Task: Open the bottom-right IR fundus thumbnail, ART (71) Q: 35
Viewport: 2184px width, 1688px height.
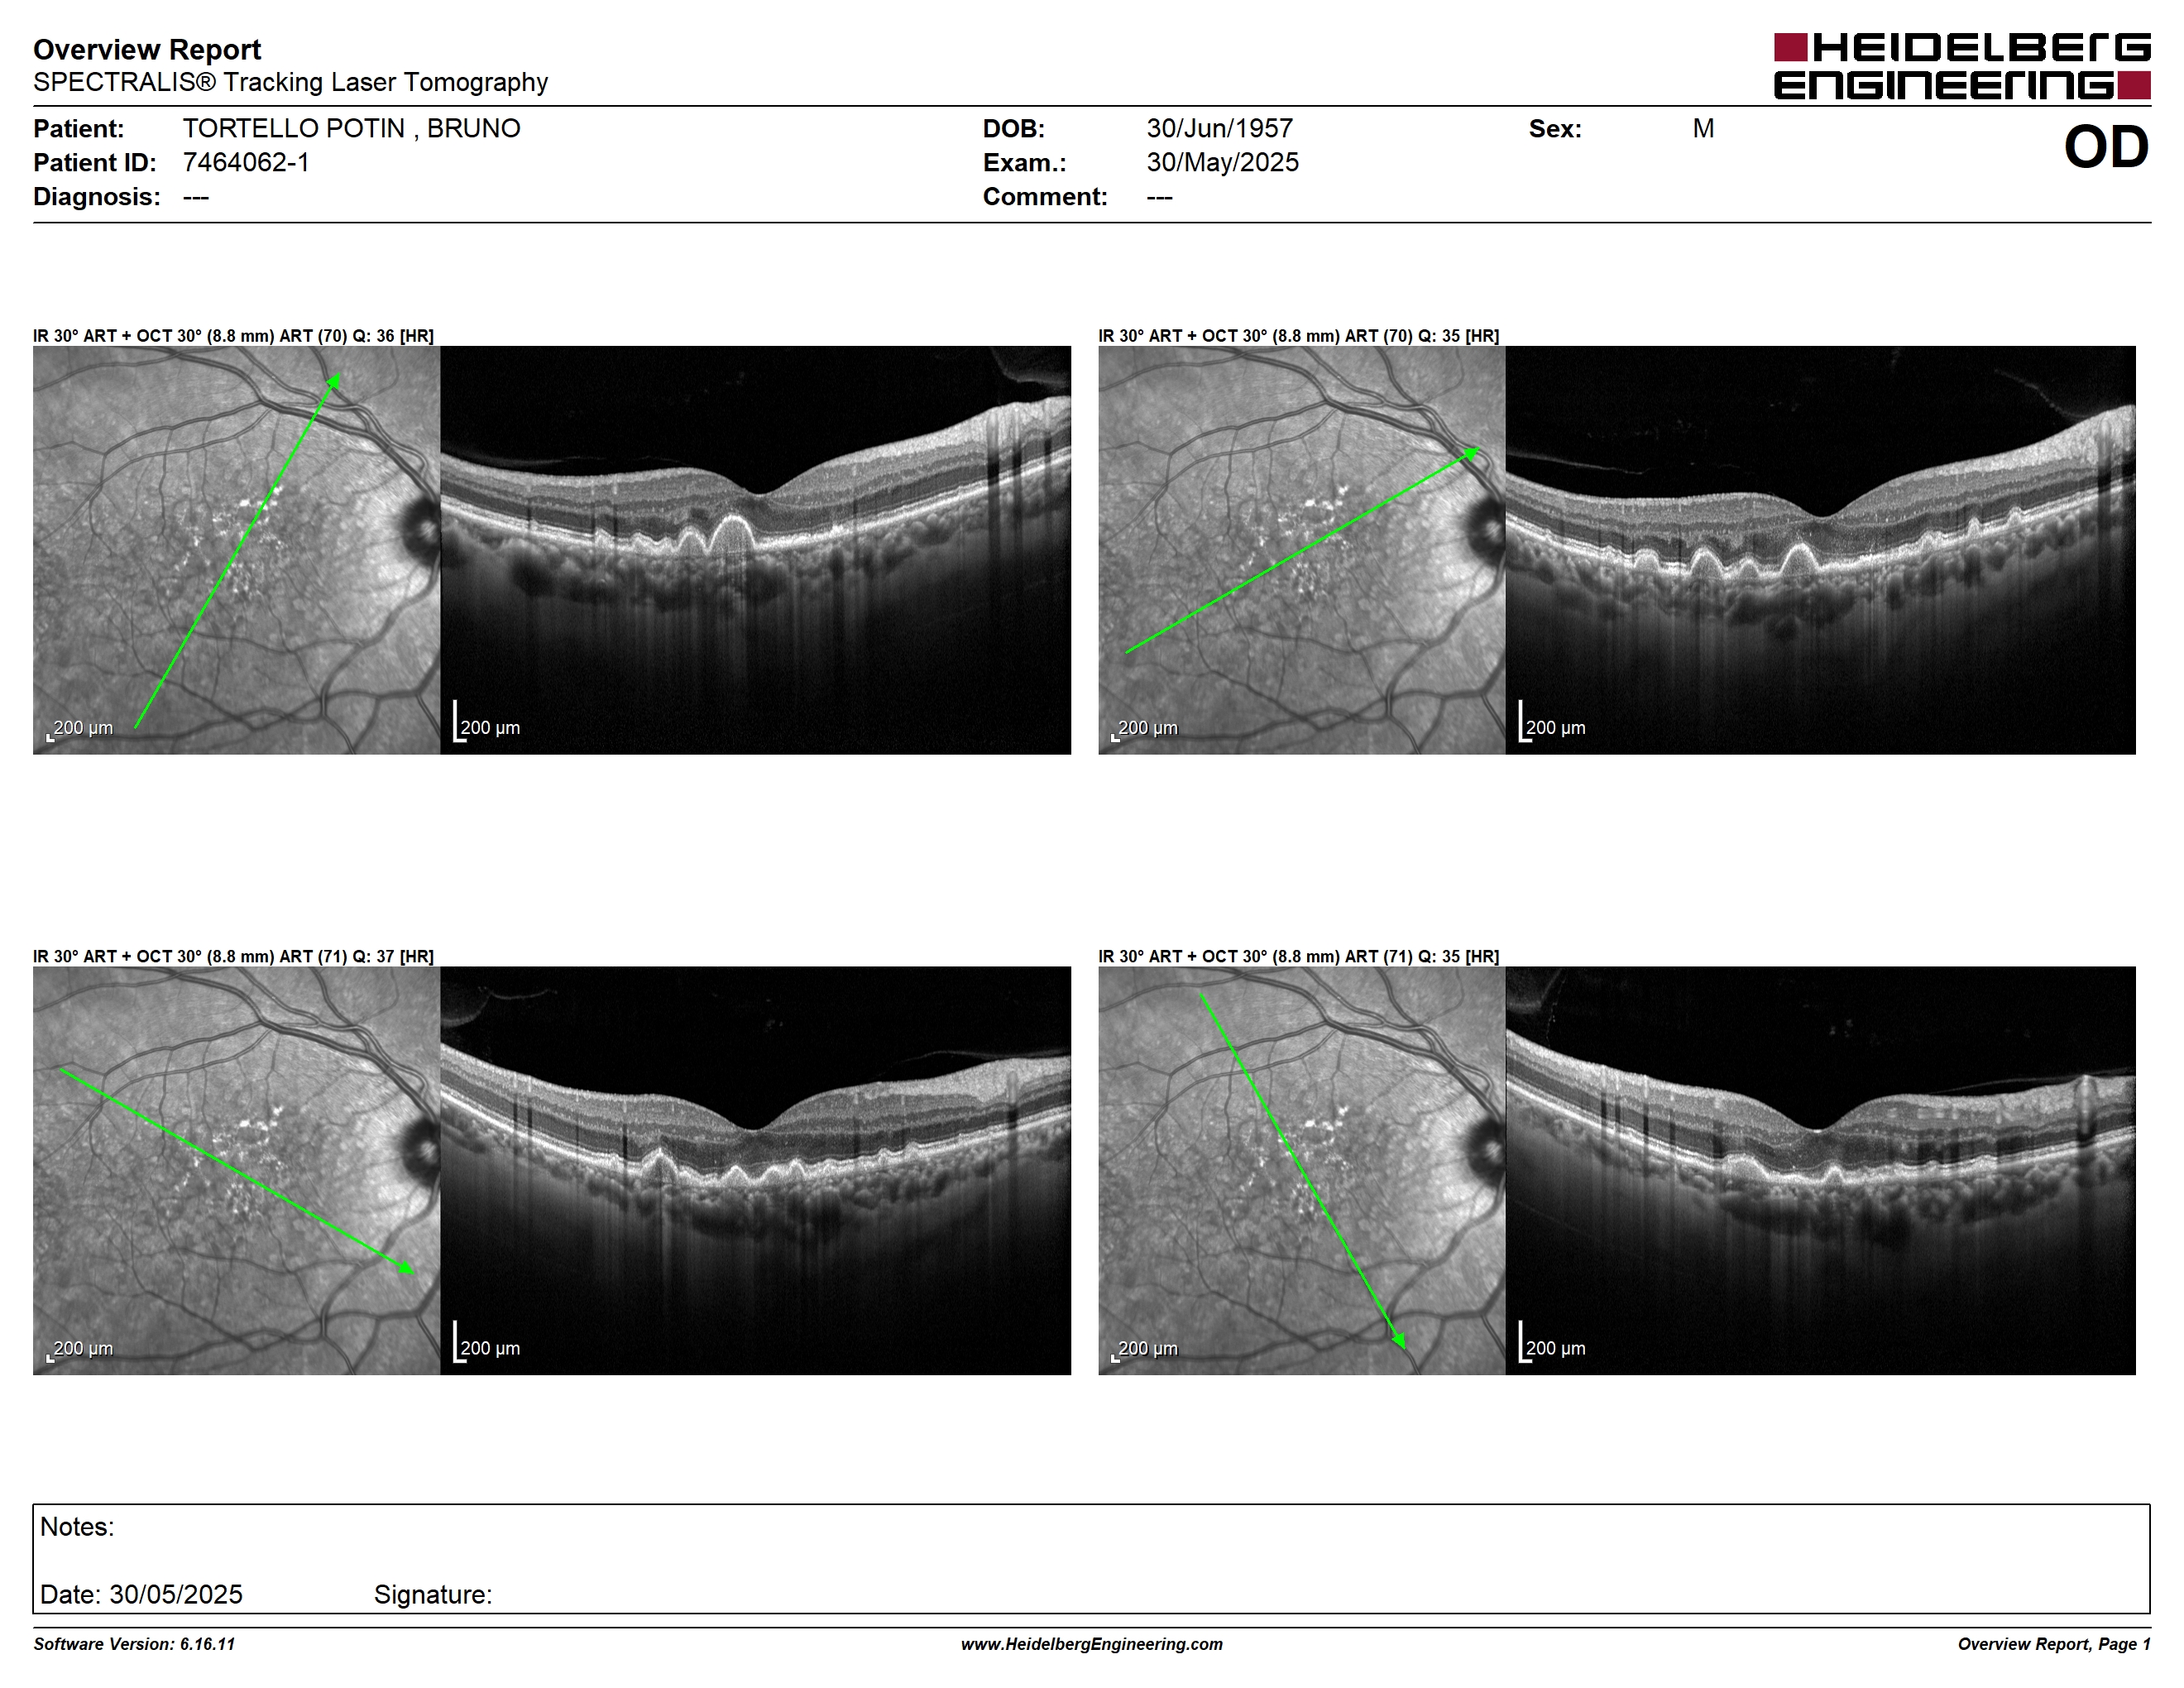Action: pos(1301,1170)
